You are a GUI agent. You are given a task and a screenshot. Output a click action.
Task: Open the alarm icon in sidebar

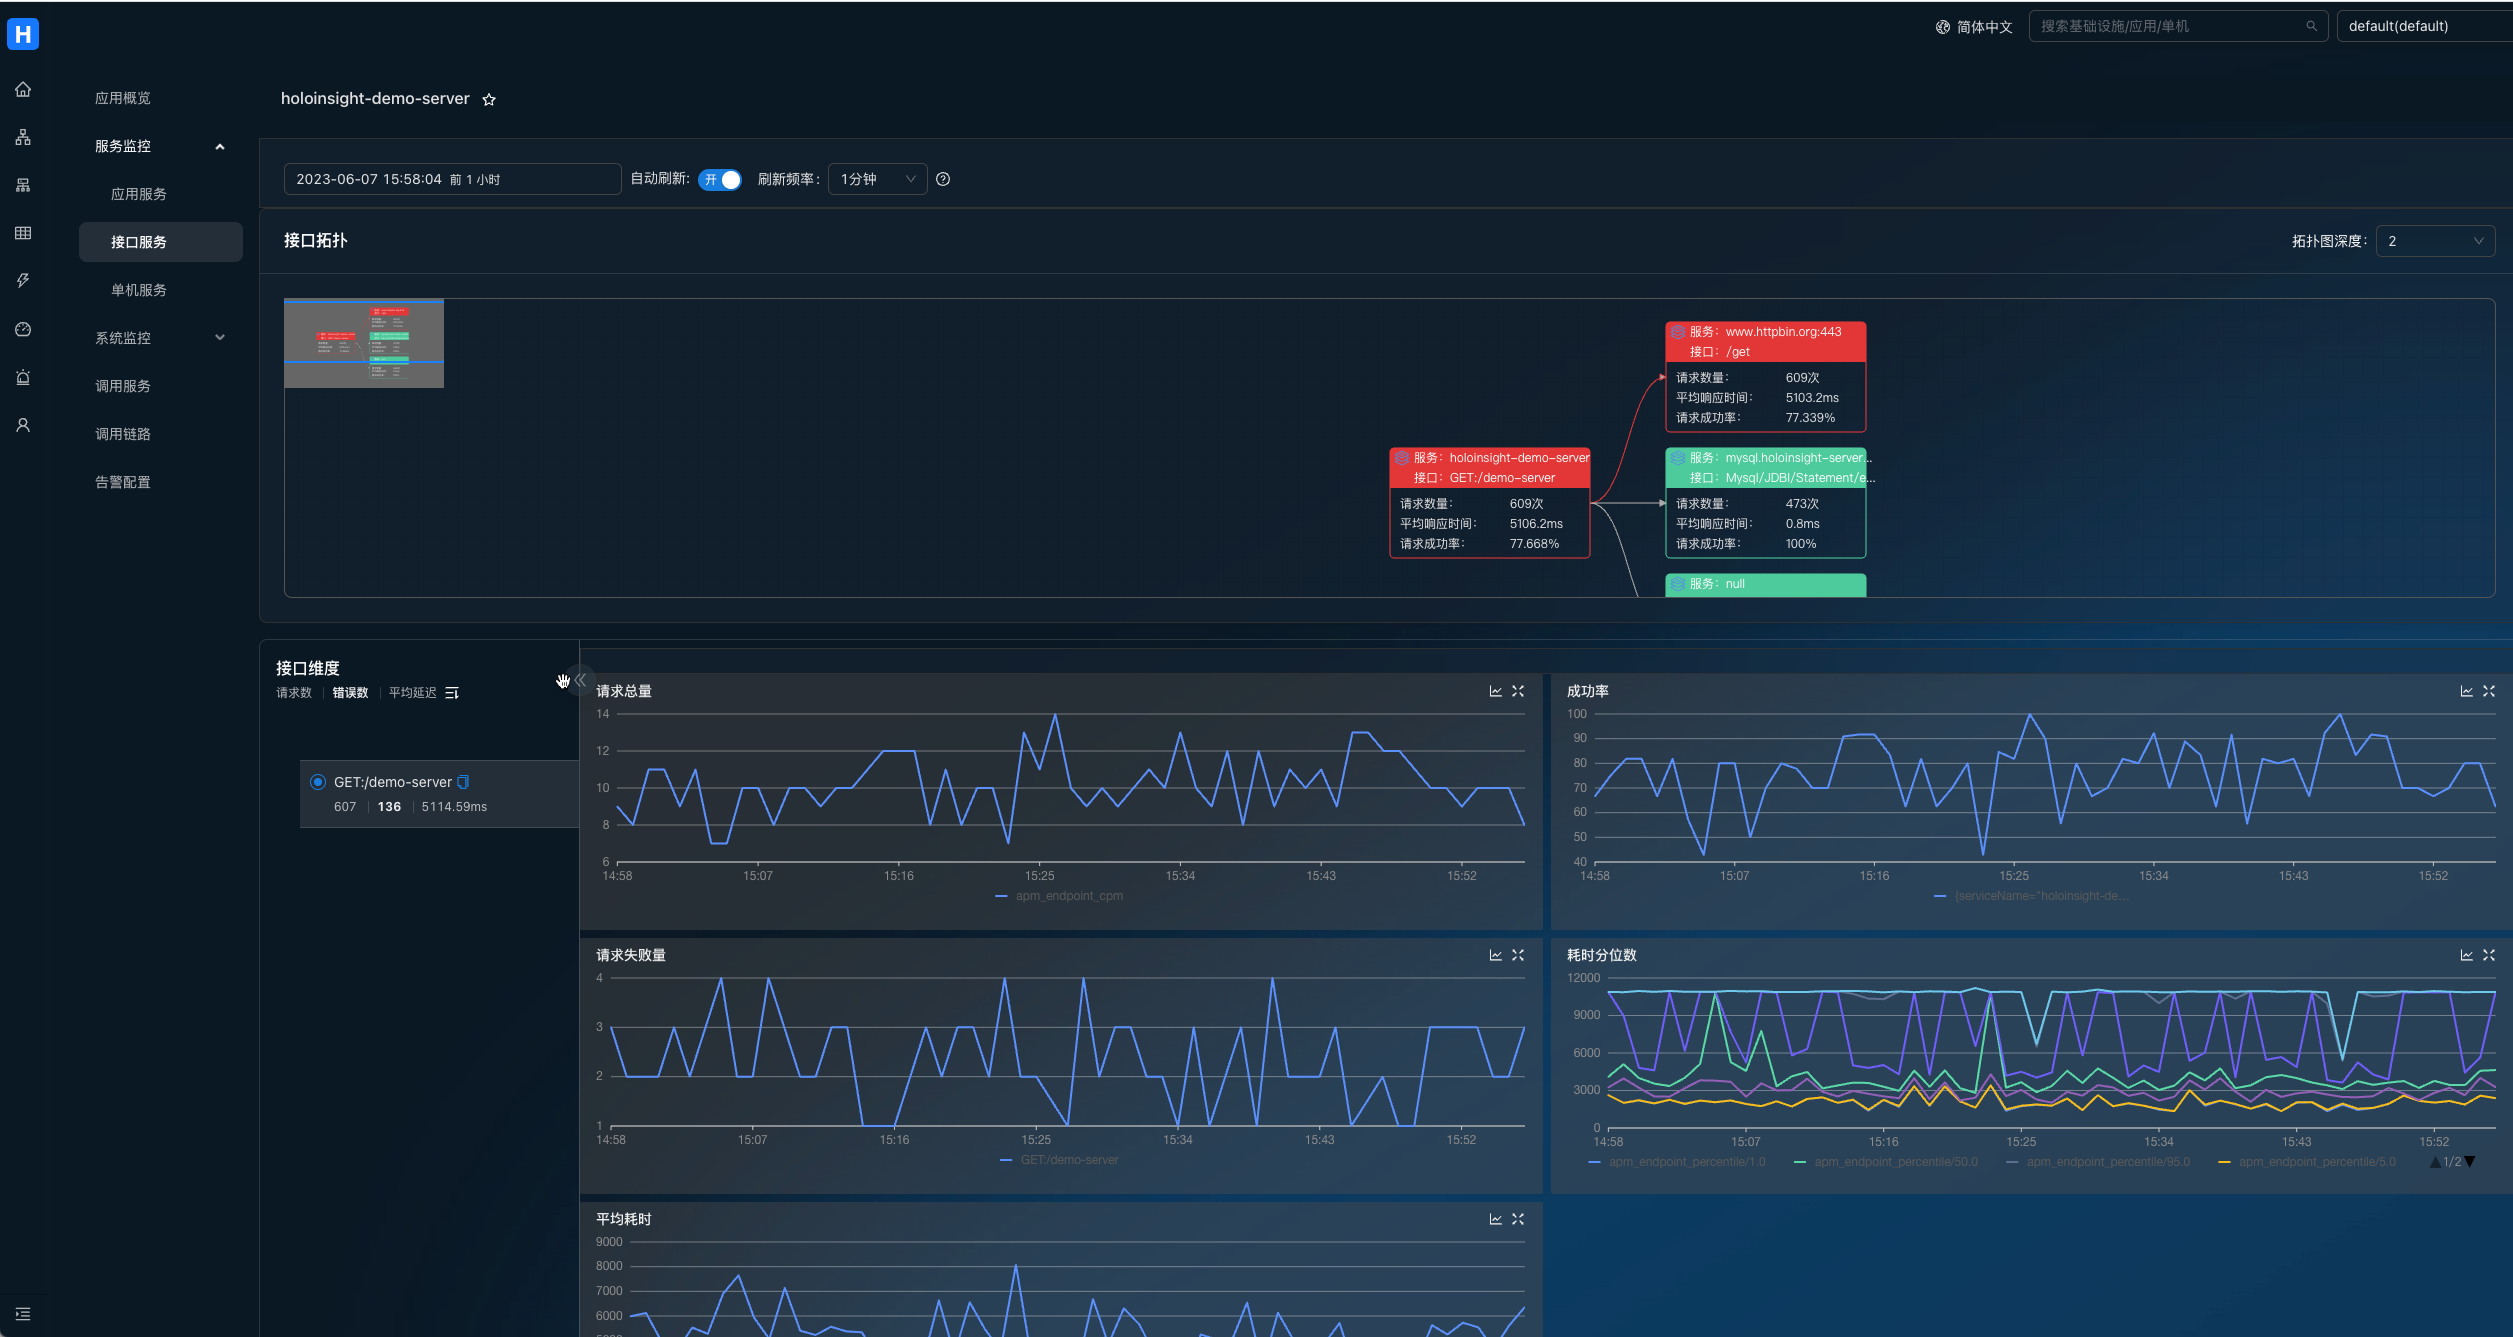click(x=23, y=378)
